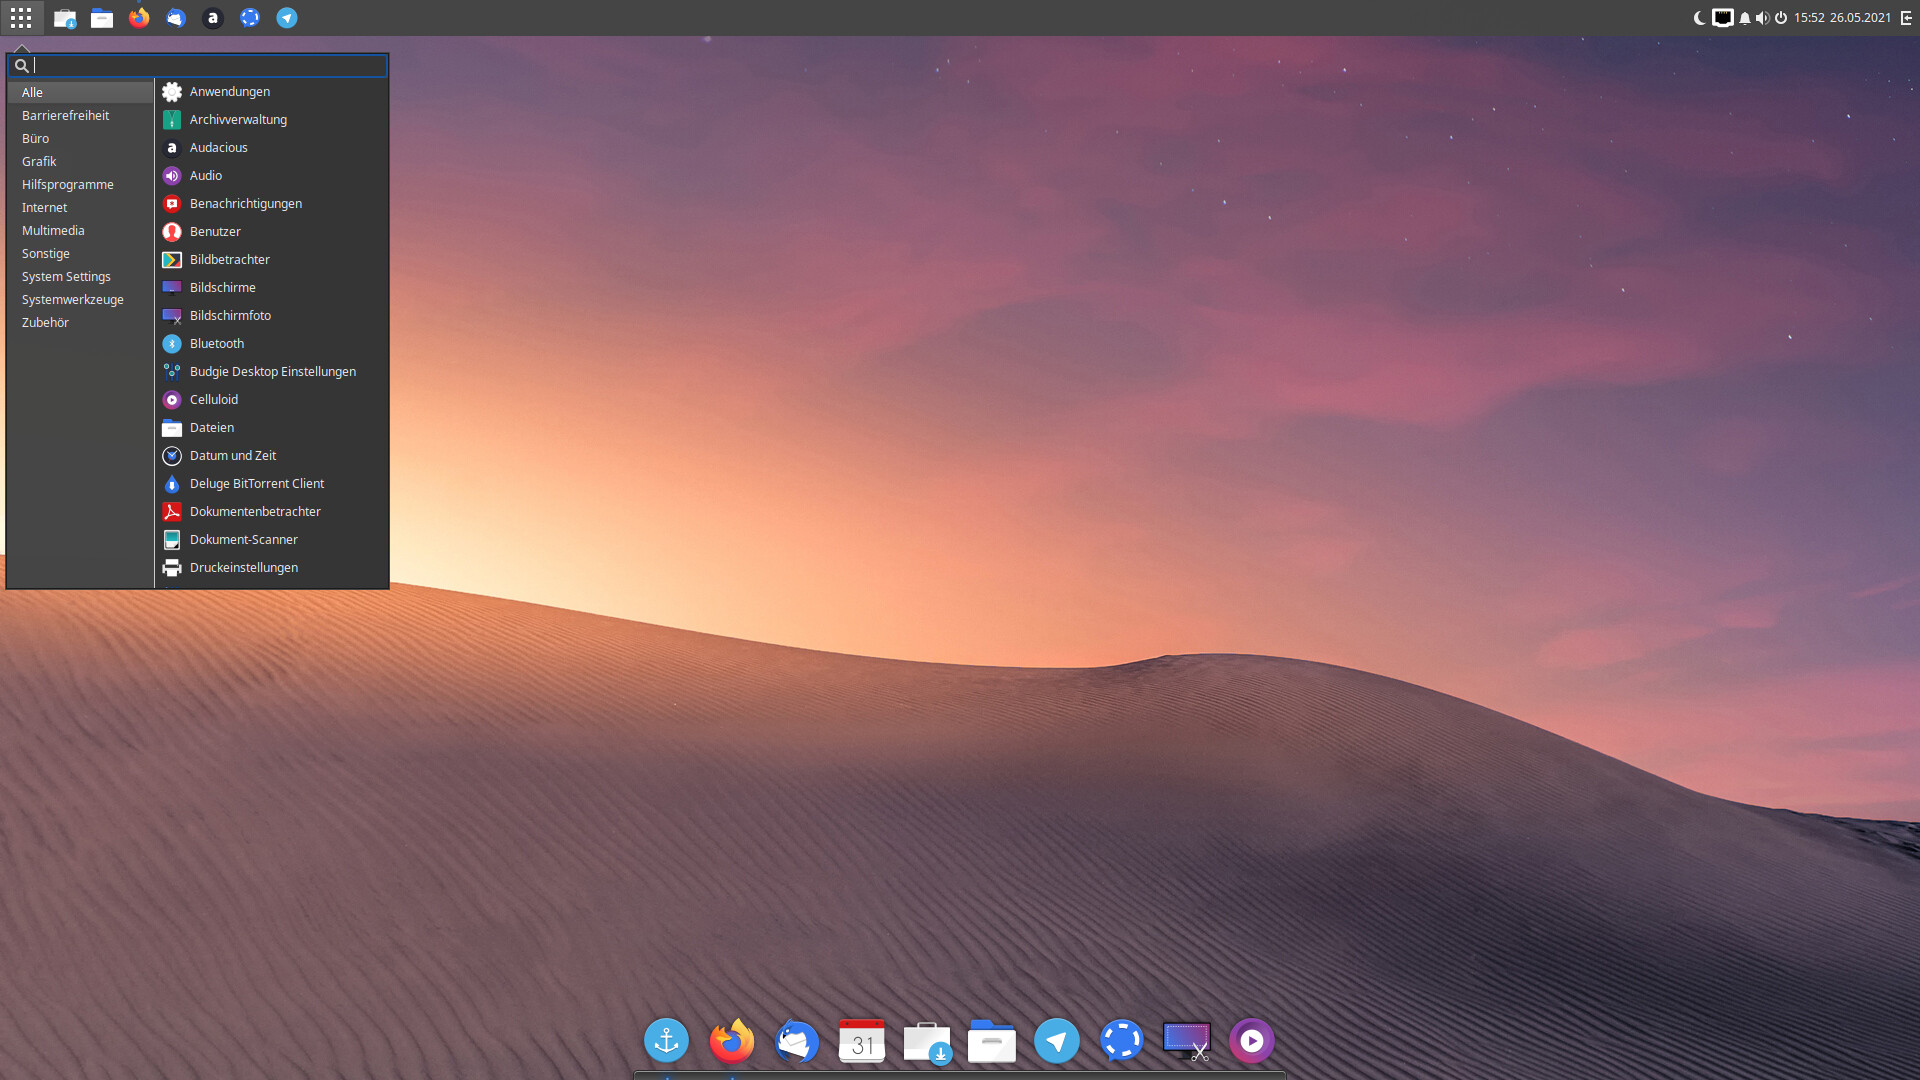
Task: Select the Barrierefreiheit category
Action: [x=80, y=115]
